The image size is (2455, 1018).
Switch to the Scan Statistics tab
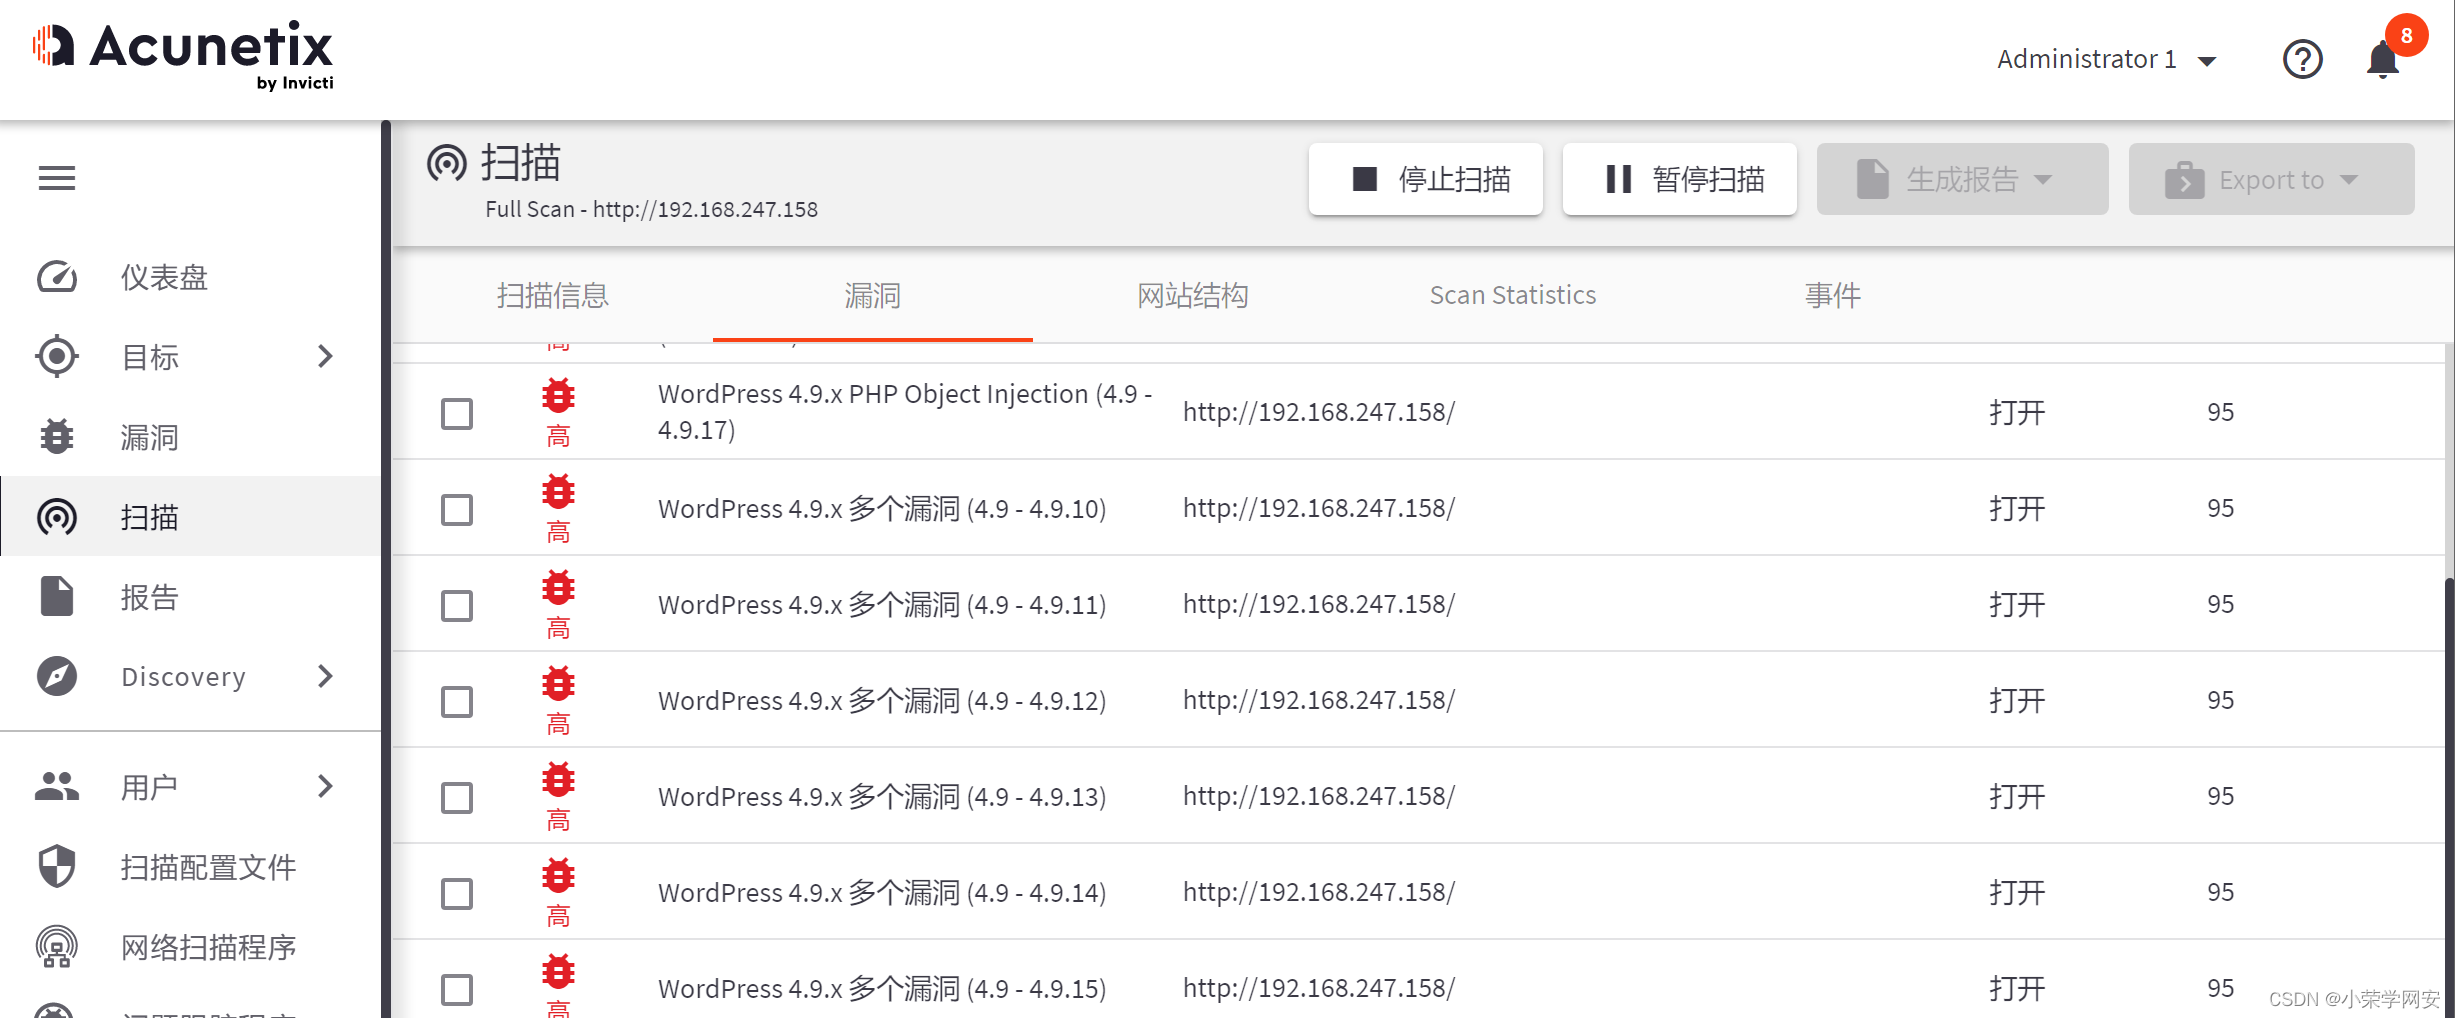point(1512,295)
